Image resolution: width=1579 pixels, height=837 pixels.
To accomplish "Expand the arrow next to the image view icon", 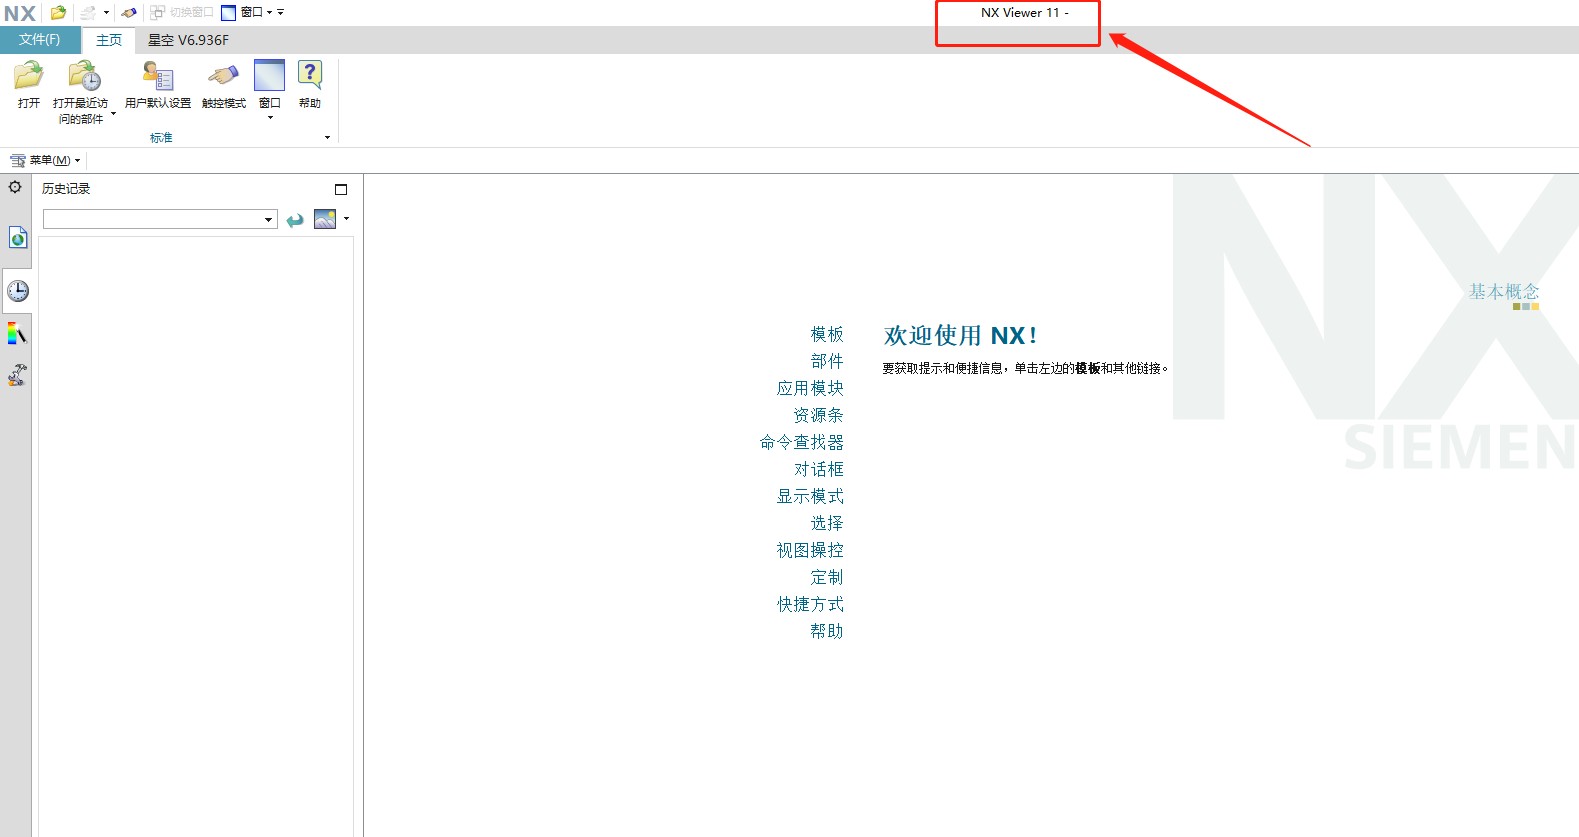I will pos(346,219).
